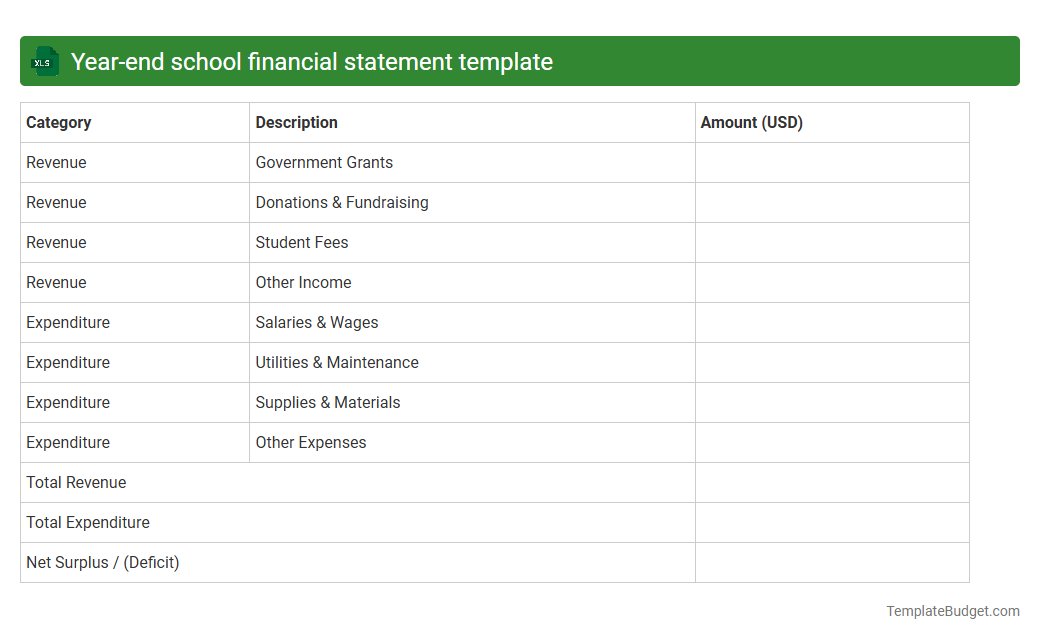Image resolution: width=1040 pixels, height=640 pixels.
Task: Select the Government Grants description cell
Action: [x=323, y=162]
